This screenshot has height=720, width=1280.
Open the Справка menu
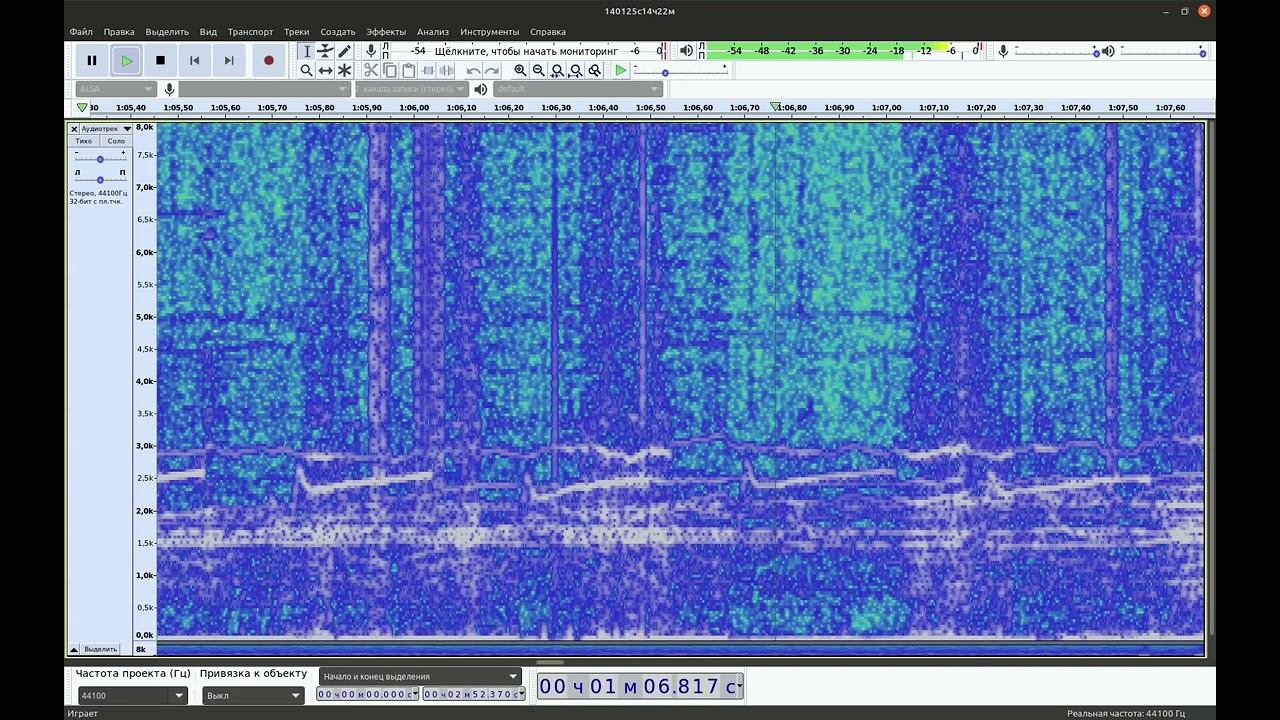coord(548,32)
